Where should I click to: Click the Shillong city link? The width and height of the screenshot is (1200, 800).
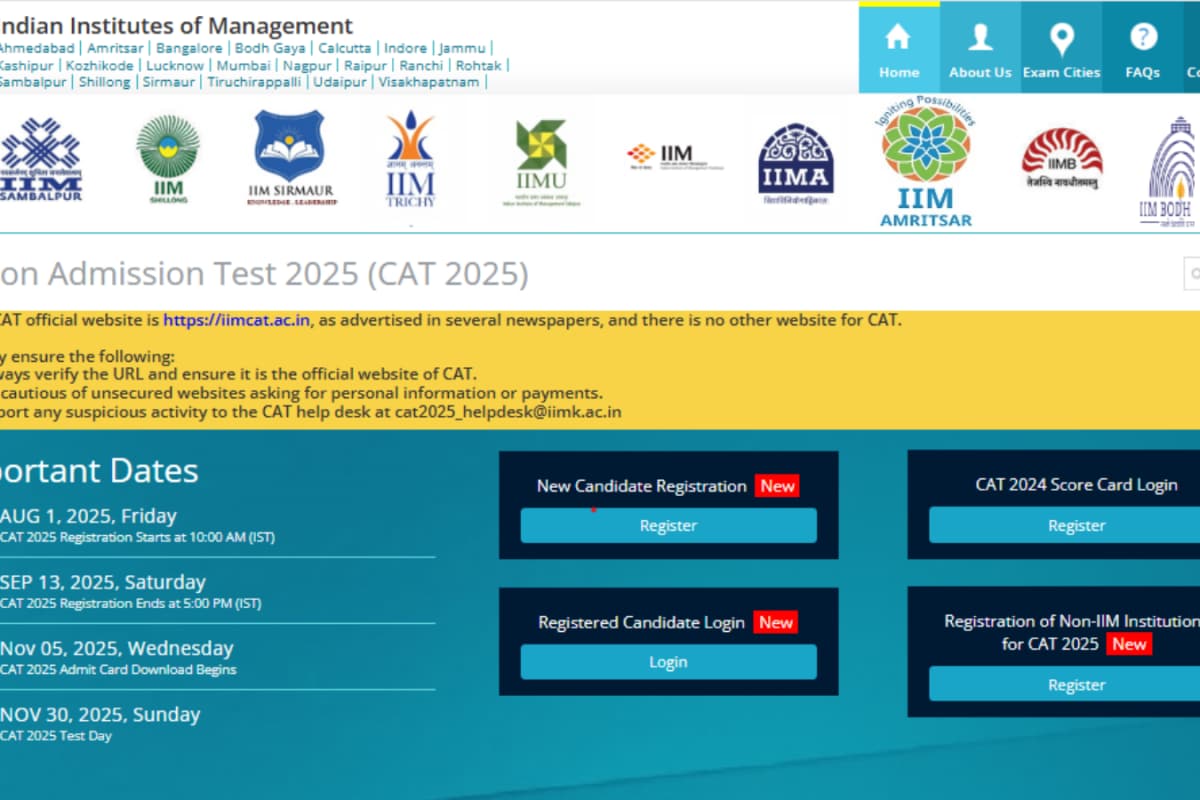click(x=105, y=82)
